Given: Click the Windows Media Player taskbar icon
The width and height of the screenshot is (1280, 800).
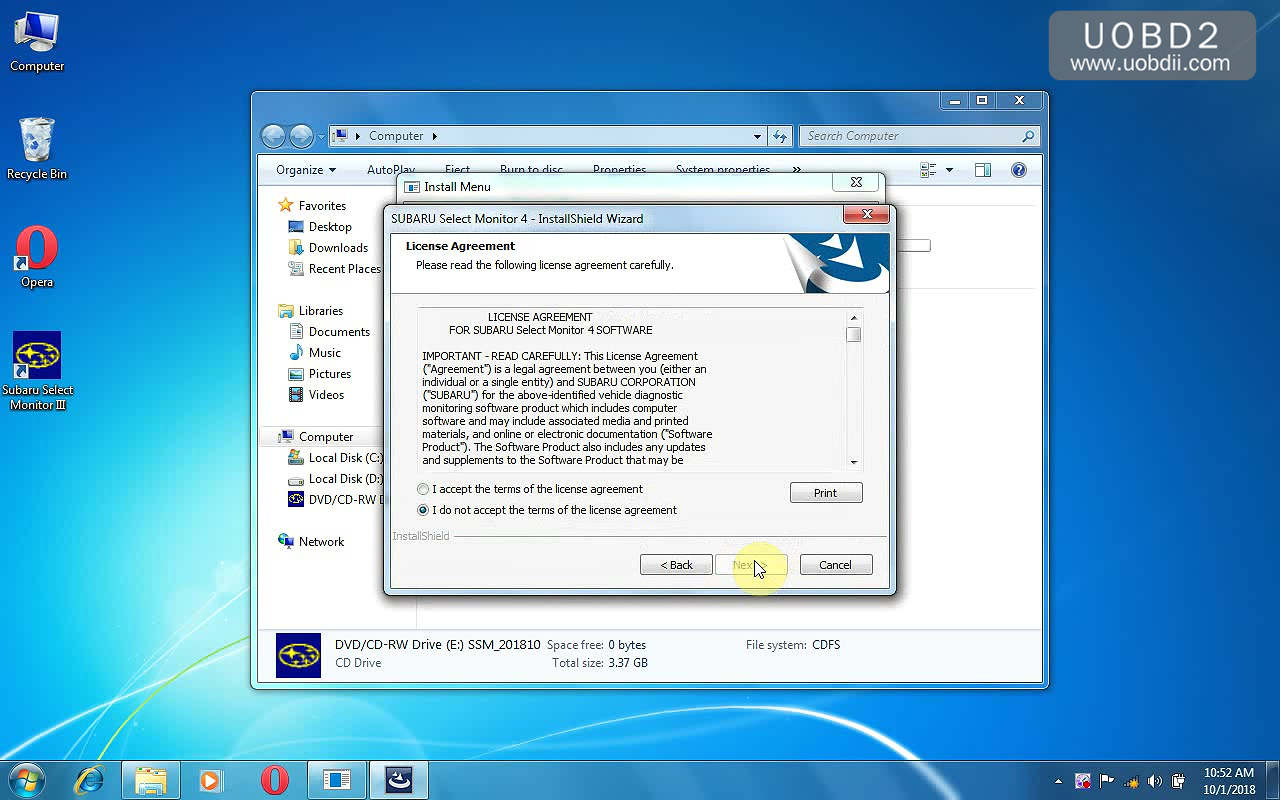Looking at the screenshot, I should click(x=210, y=780).
